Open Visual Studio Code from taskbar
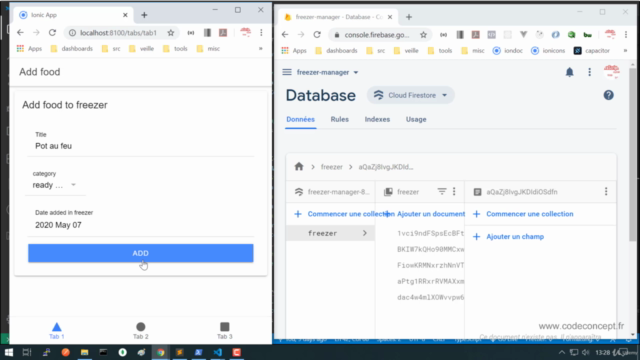Screen dimensions: 640x360 pyautogui.click(x=218, y=352)
